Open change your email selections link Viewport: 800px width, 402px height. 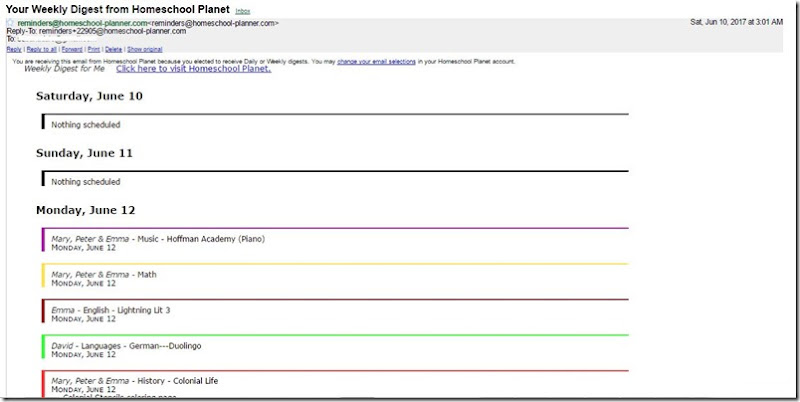point(377,62)
